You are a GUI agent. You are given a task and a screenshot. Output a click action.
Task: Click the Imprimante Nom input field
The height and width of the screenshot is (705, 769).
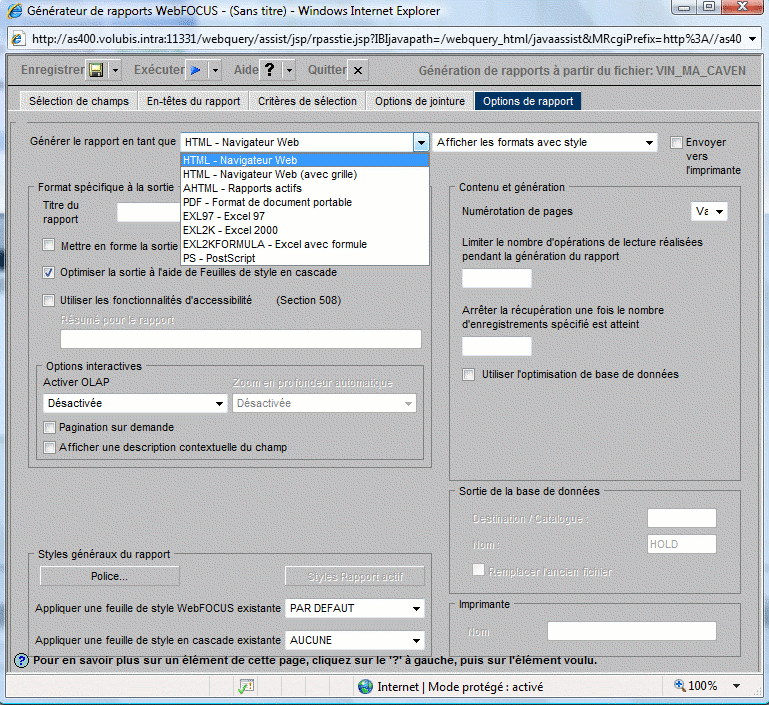coord(632,631)
